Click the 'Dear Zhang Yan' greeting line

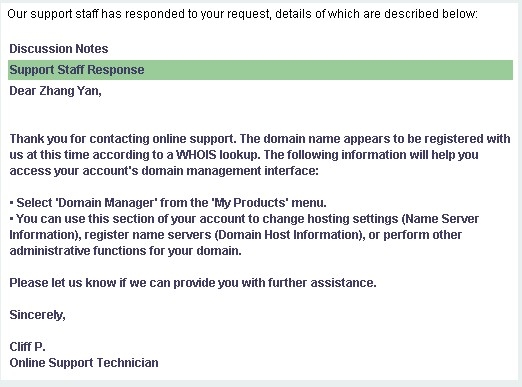[x=55, y=91]
